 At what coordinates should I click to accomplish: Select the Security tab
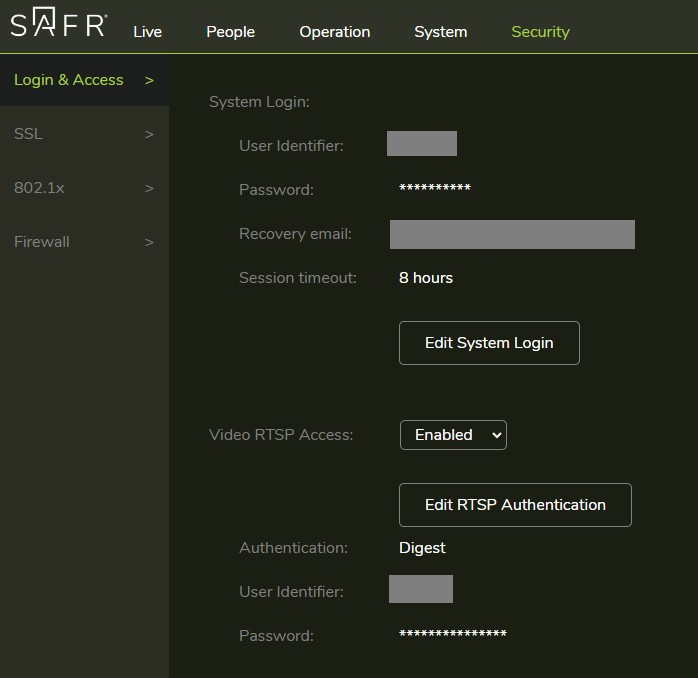point(540,32)
